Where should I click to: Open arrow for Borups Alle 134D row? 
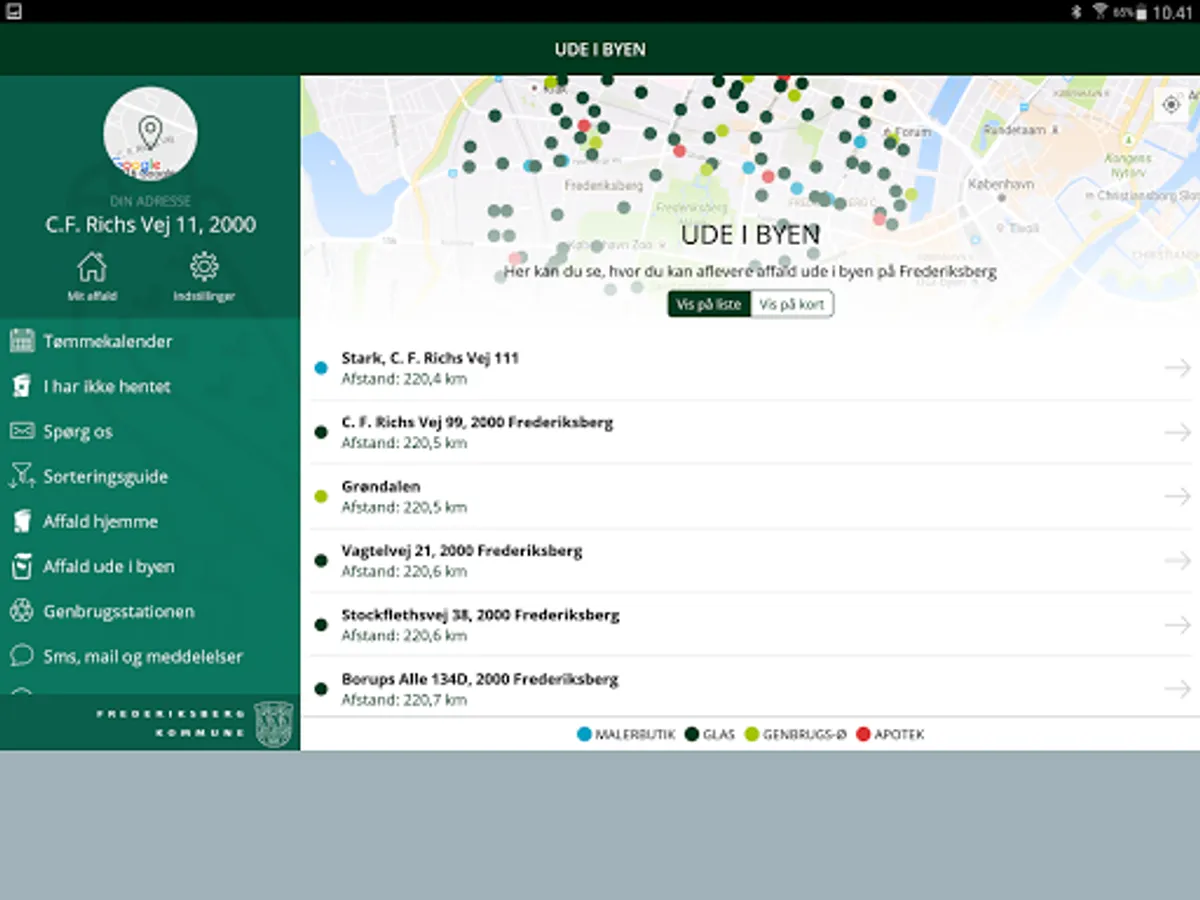tap(1177, 689)
